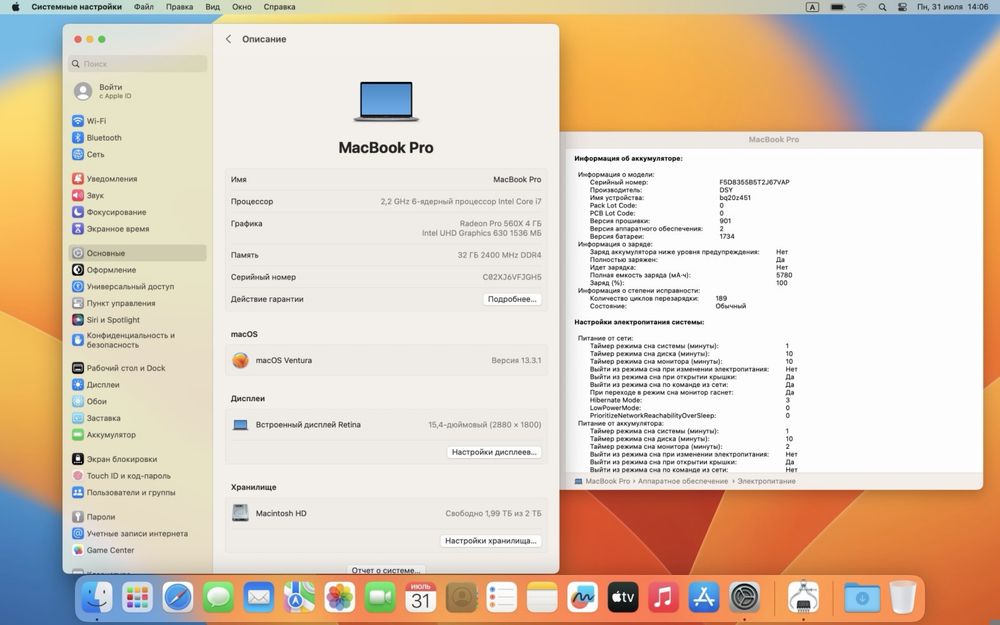This screenshot has height=625, width=1000.
Task: Click the Поиск search field in sidebar
Action: 137,64
